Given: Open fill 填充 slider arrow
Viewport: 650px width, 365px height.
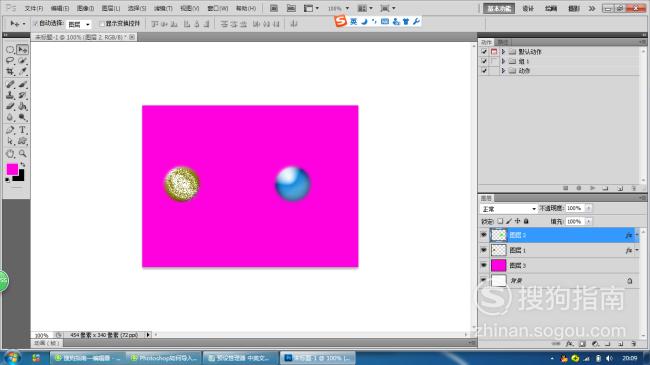Looking at the screenshot, I should 589,221.
